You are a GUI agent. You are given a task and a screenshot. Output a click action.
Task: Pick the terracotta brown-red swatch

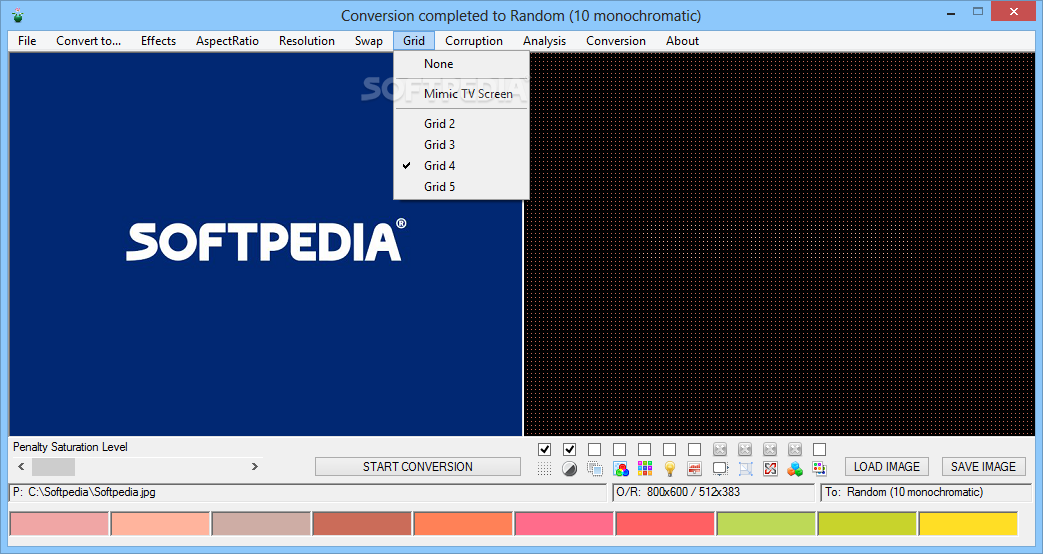[x=363, y=524]
